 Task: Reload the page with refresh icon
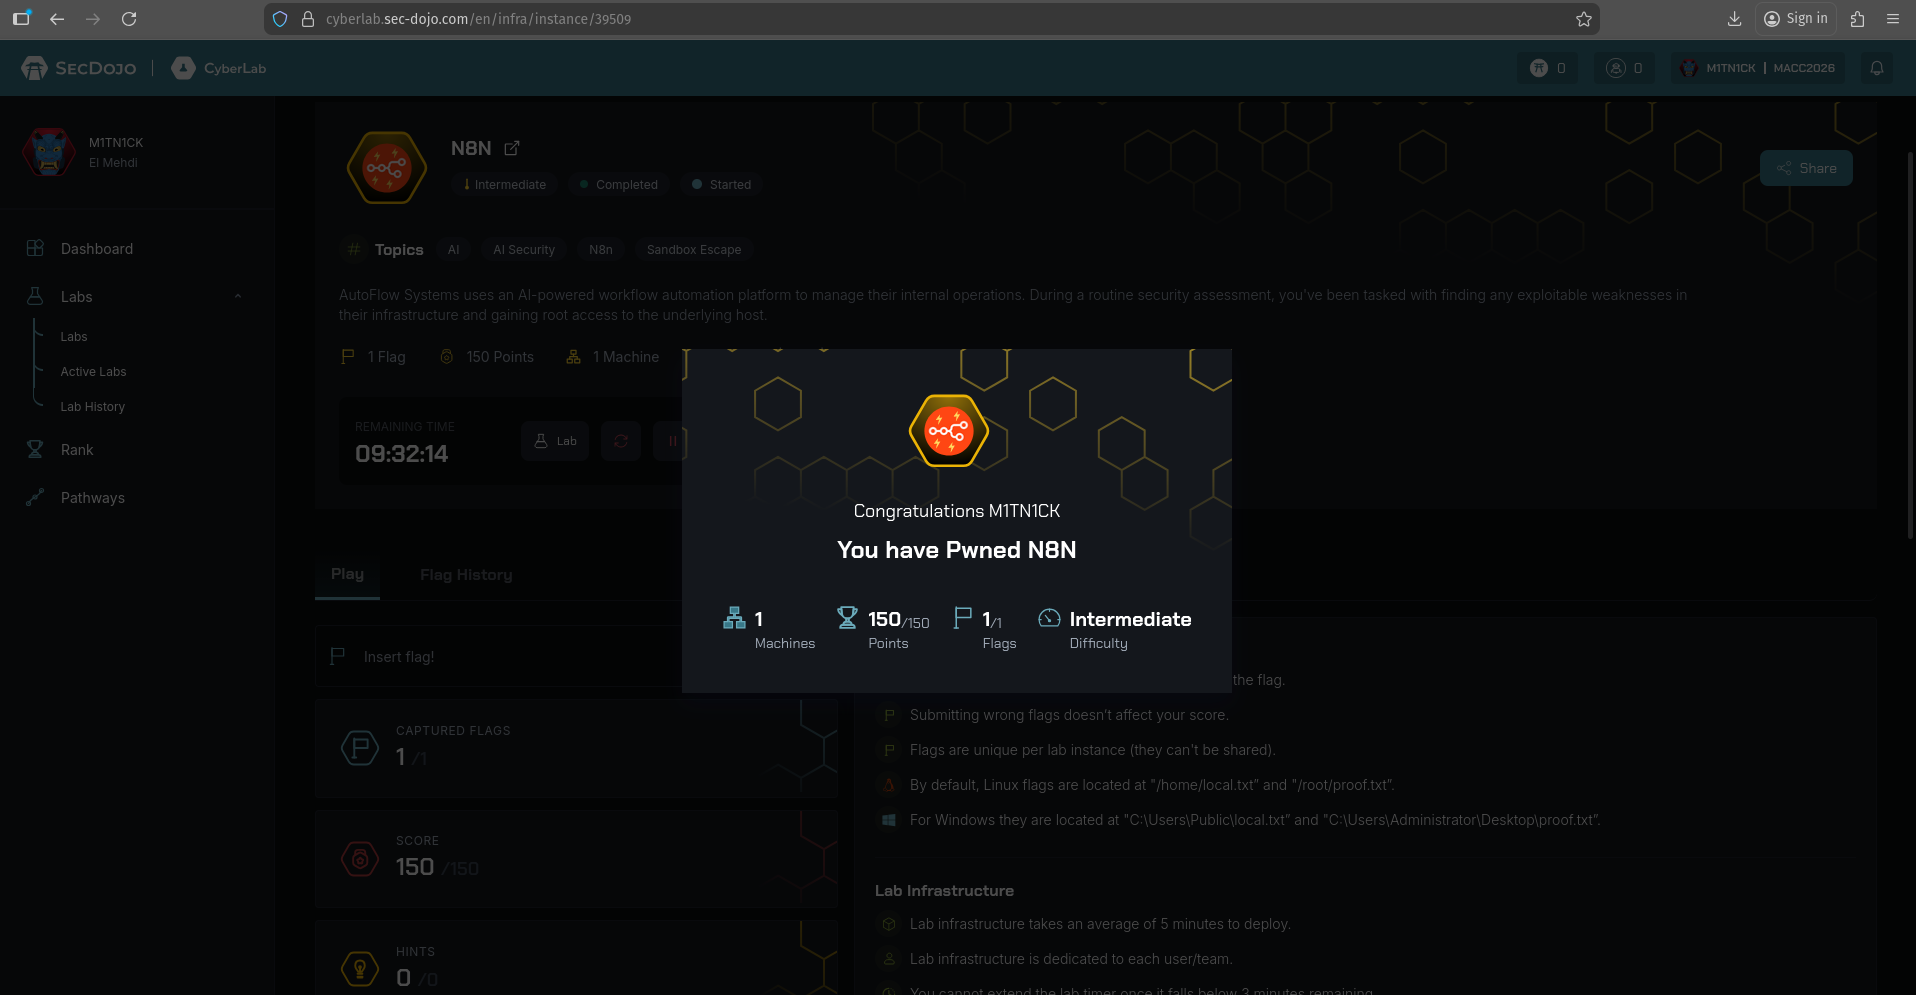pos(129,19)
